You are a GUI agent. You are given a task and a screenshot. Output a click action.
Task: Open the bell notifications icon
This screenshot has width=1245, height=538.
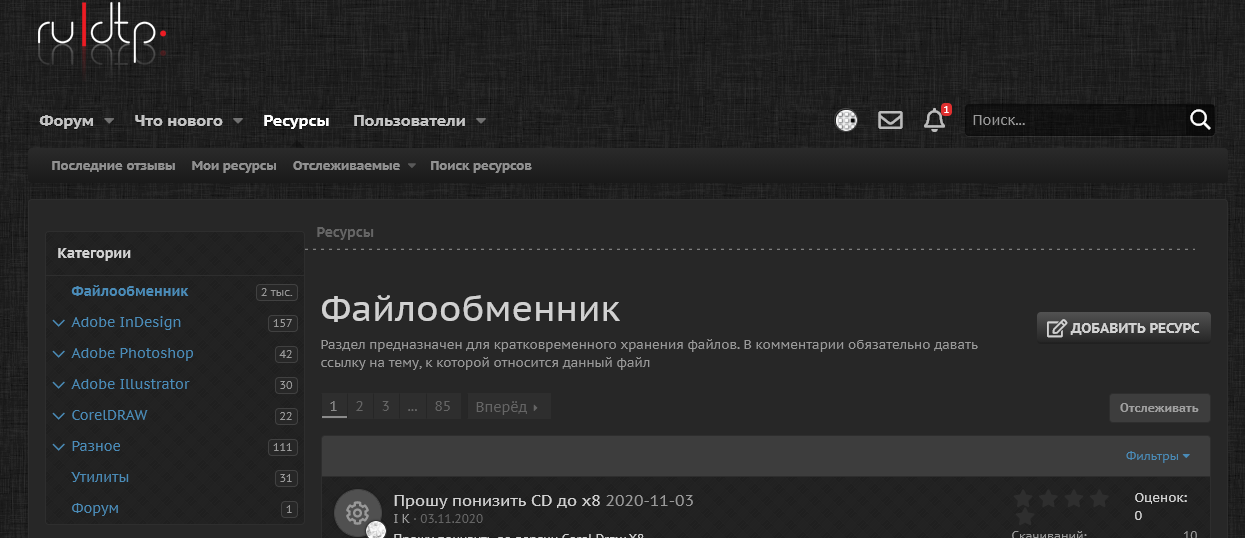point(935,121)
